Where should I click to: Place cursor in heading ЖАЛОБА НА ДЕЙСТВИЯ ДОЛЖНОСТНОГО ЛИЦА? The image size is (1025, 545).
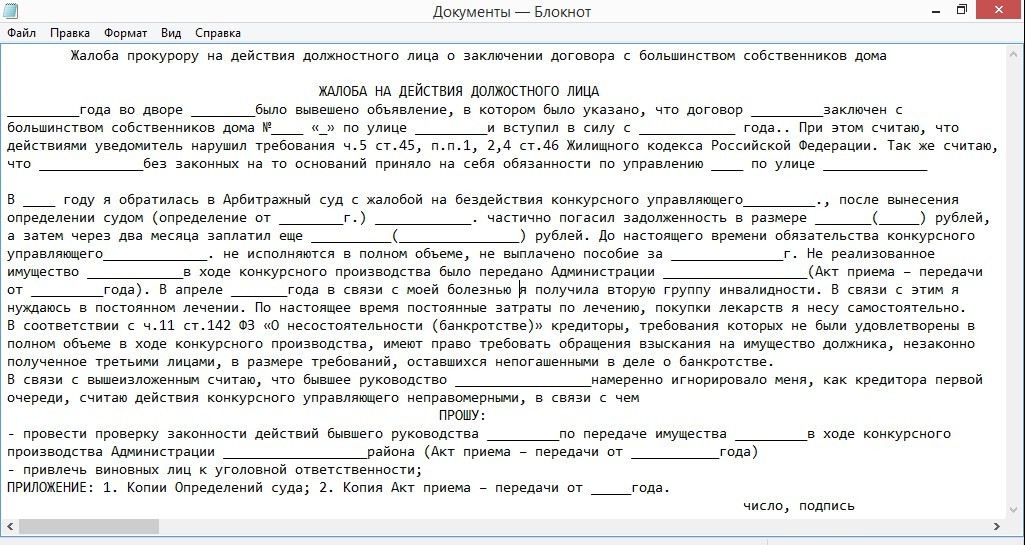coord(458,91)
